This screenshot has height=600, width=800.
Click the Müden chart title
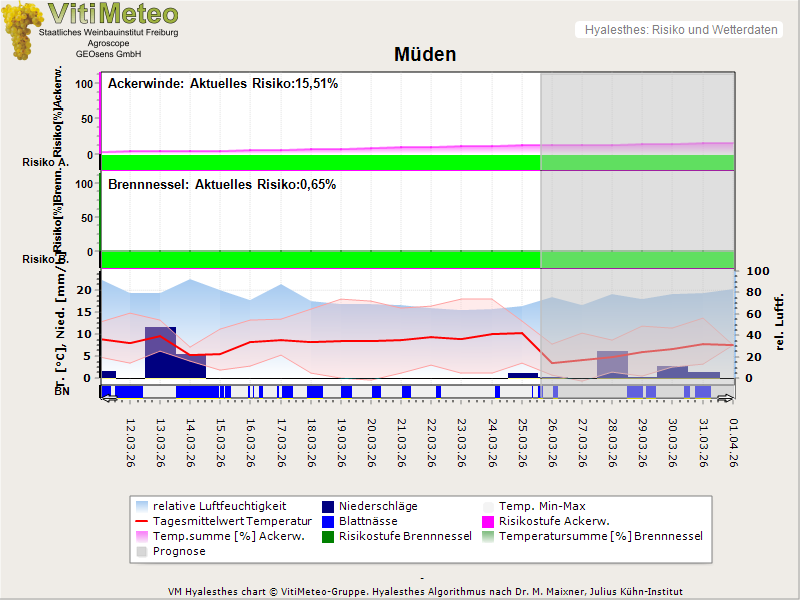[425, 55]
